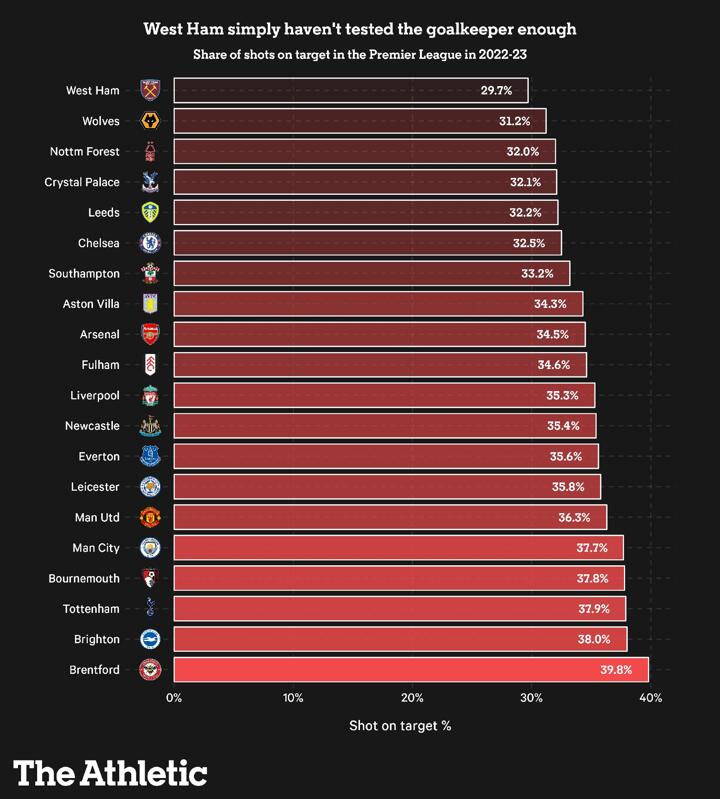Select the Everton club badge

150,456
